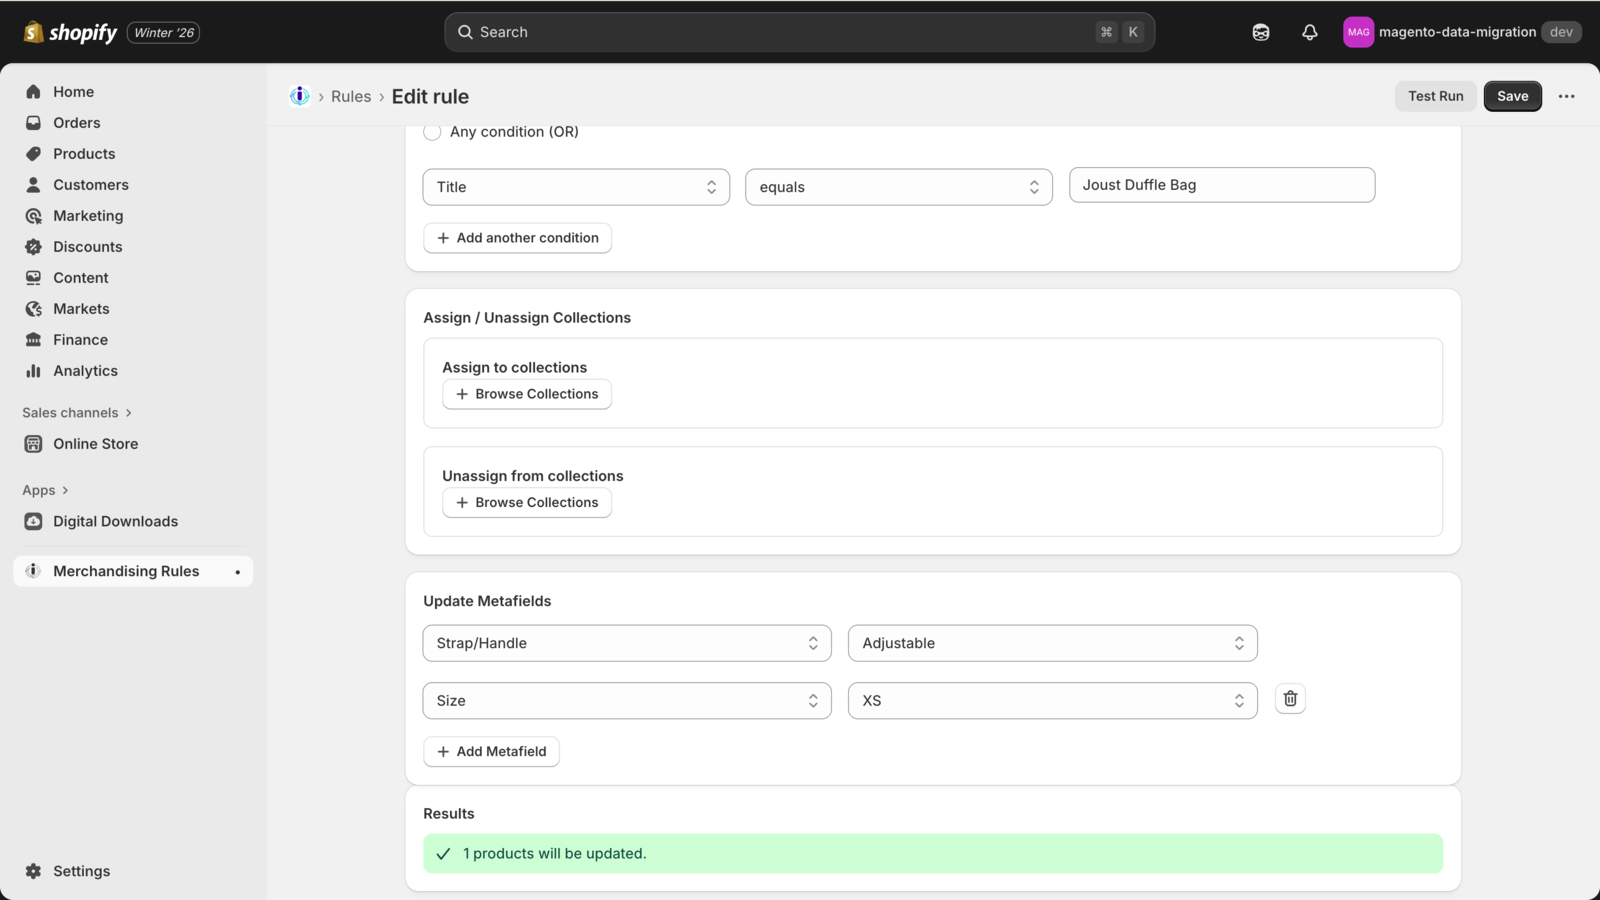Click the Joust Duffle Bag value field
Image resolution: width=1600 pixels, height=900 pixels.
pyautogui.click(x=1221, y=185)
